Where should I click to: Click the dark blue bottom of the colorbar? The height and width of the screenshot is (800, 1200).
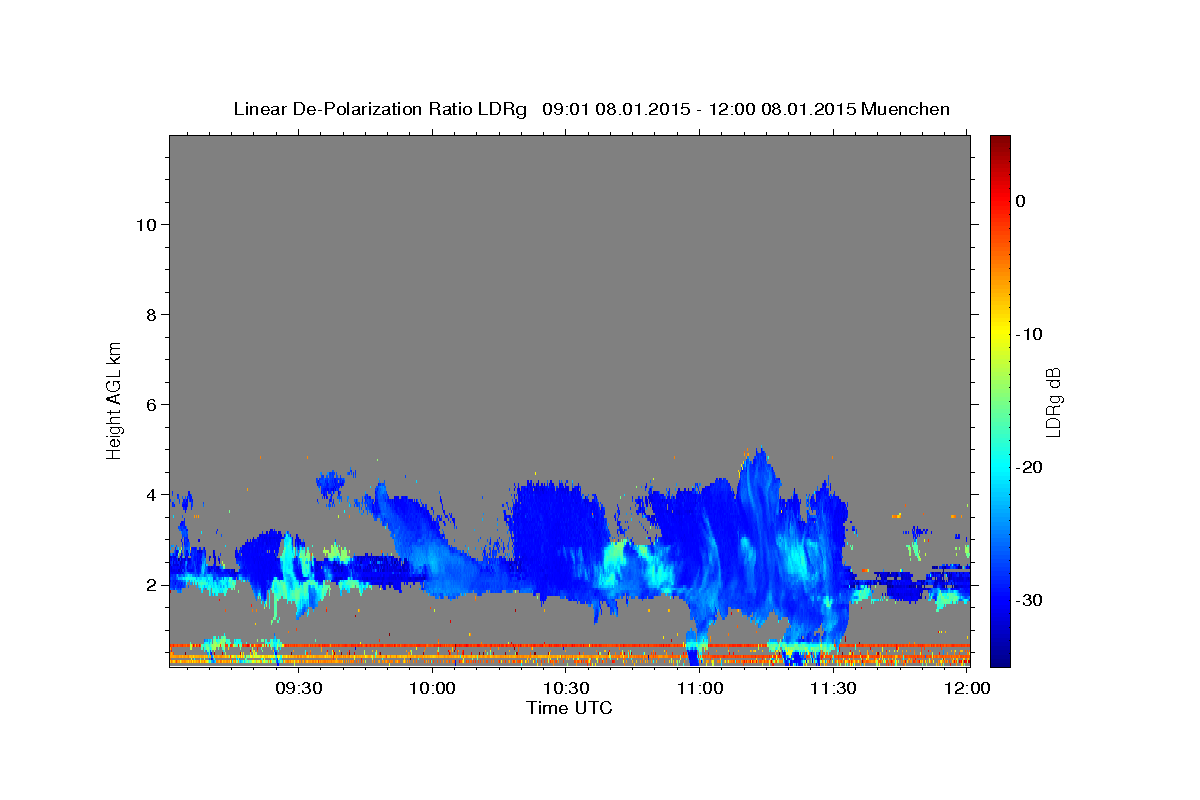(1000, 657)
